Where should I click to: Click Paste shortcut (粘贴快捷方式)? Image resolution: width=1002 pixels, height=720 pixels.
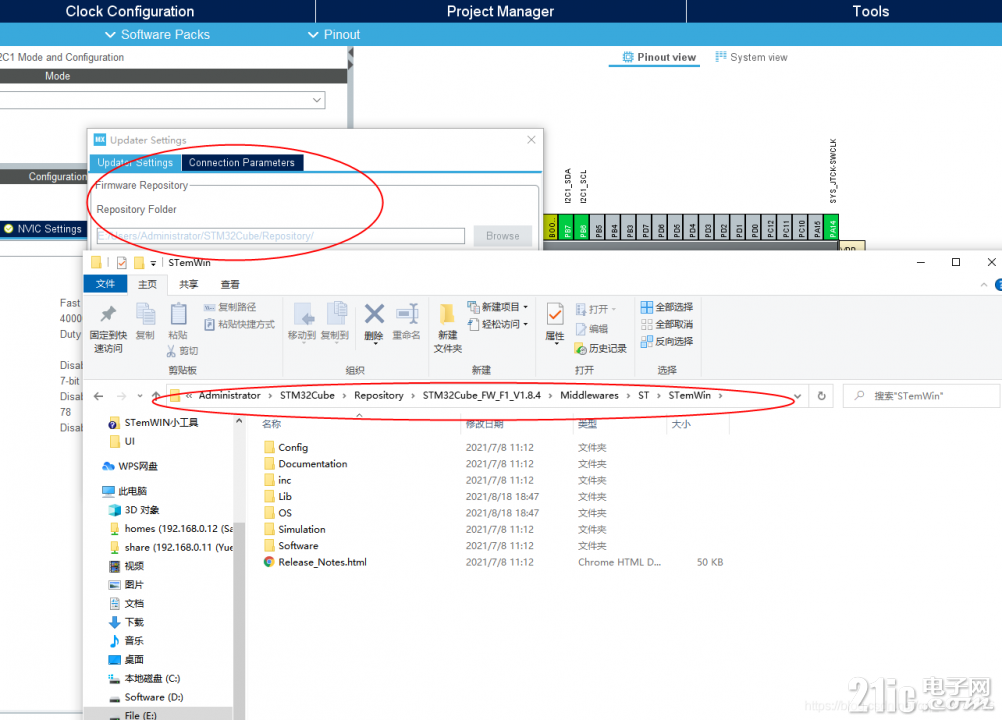click(x=240, y=325)
